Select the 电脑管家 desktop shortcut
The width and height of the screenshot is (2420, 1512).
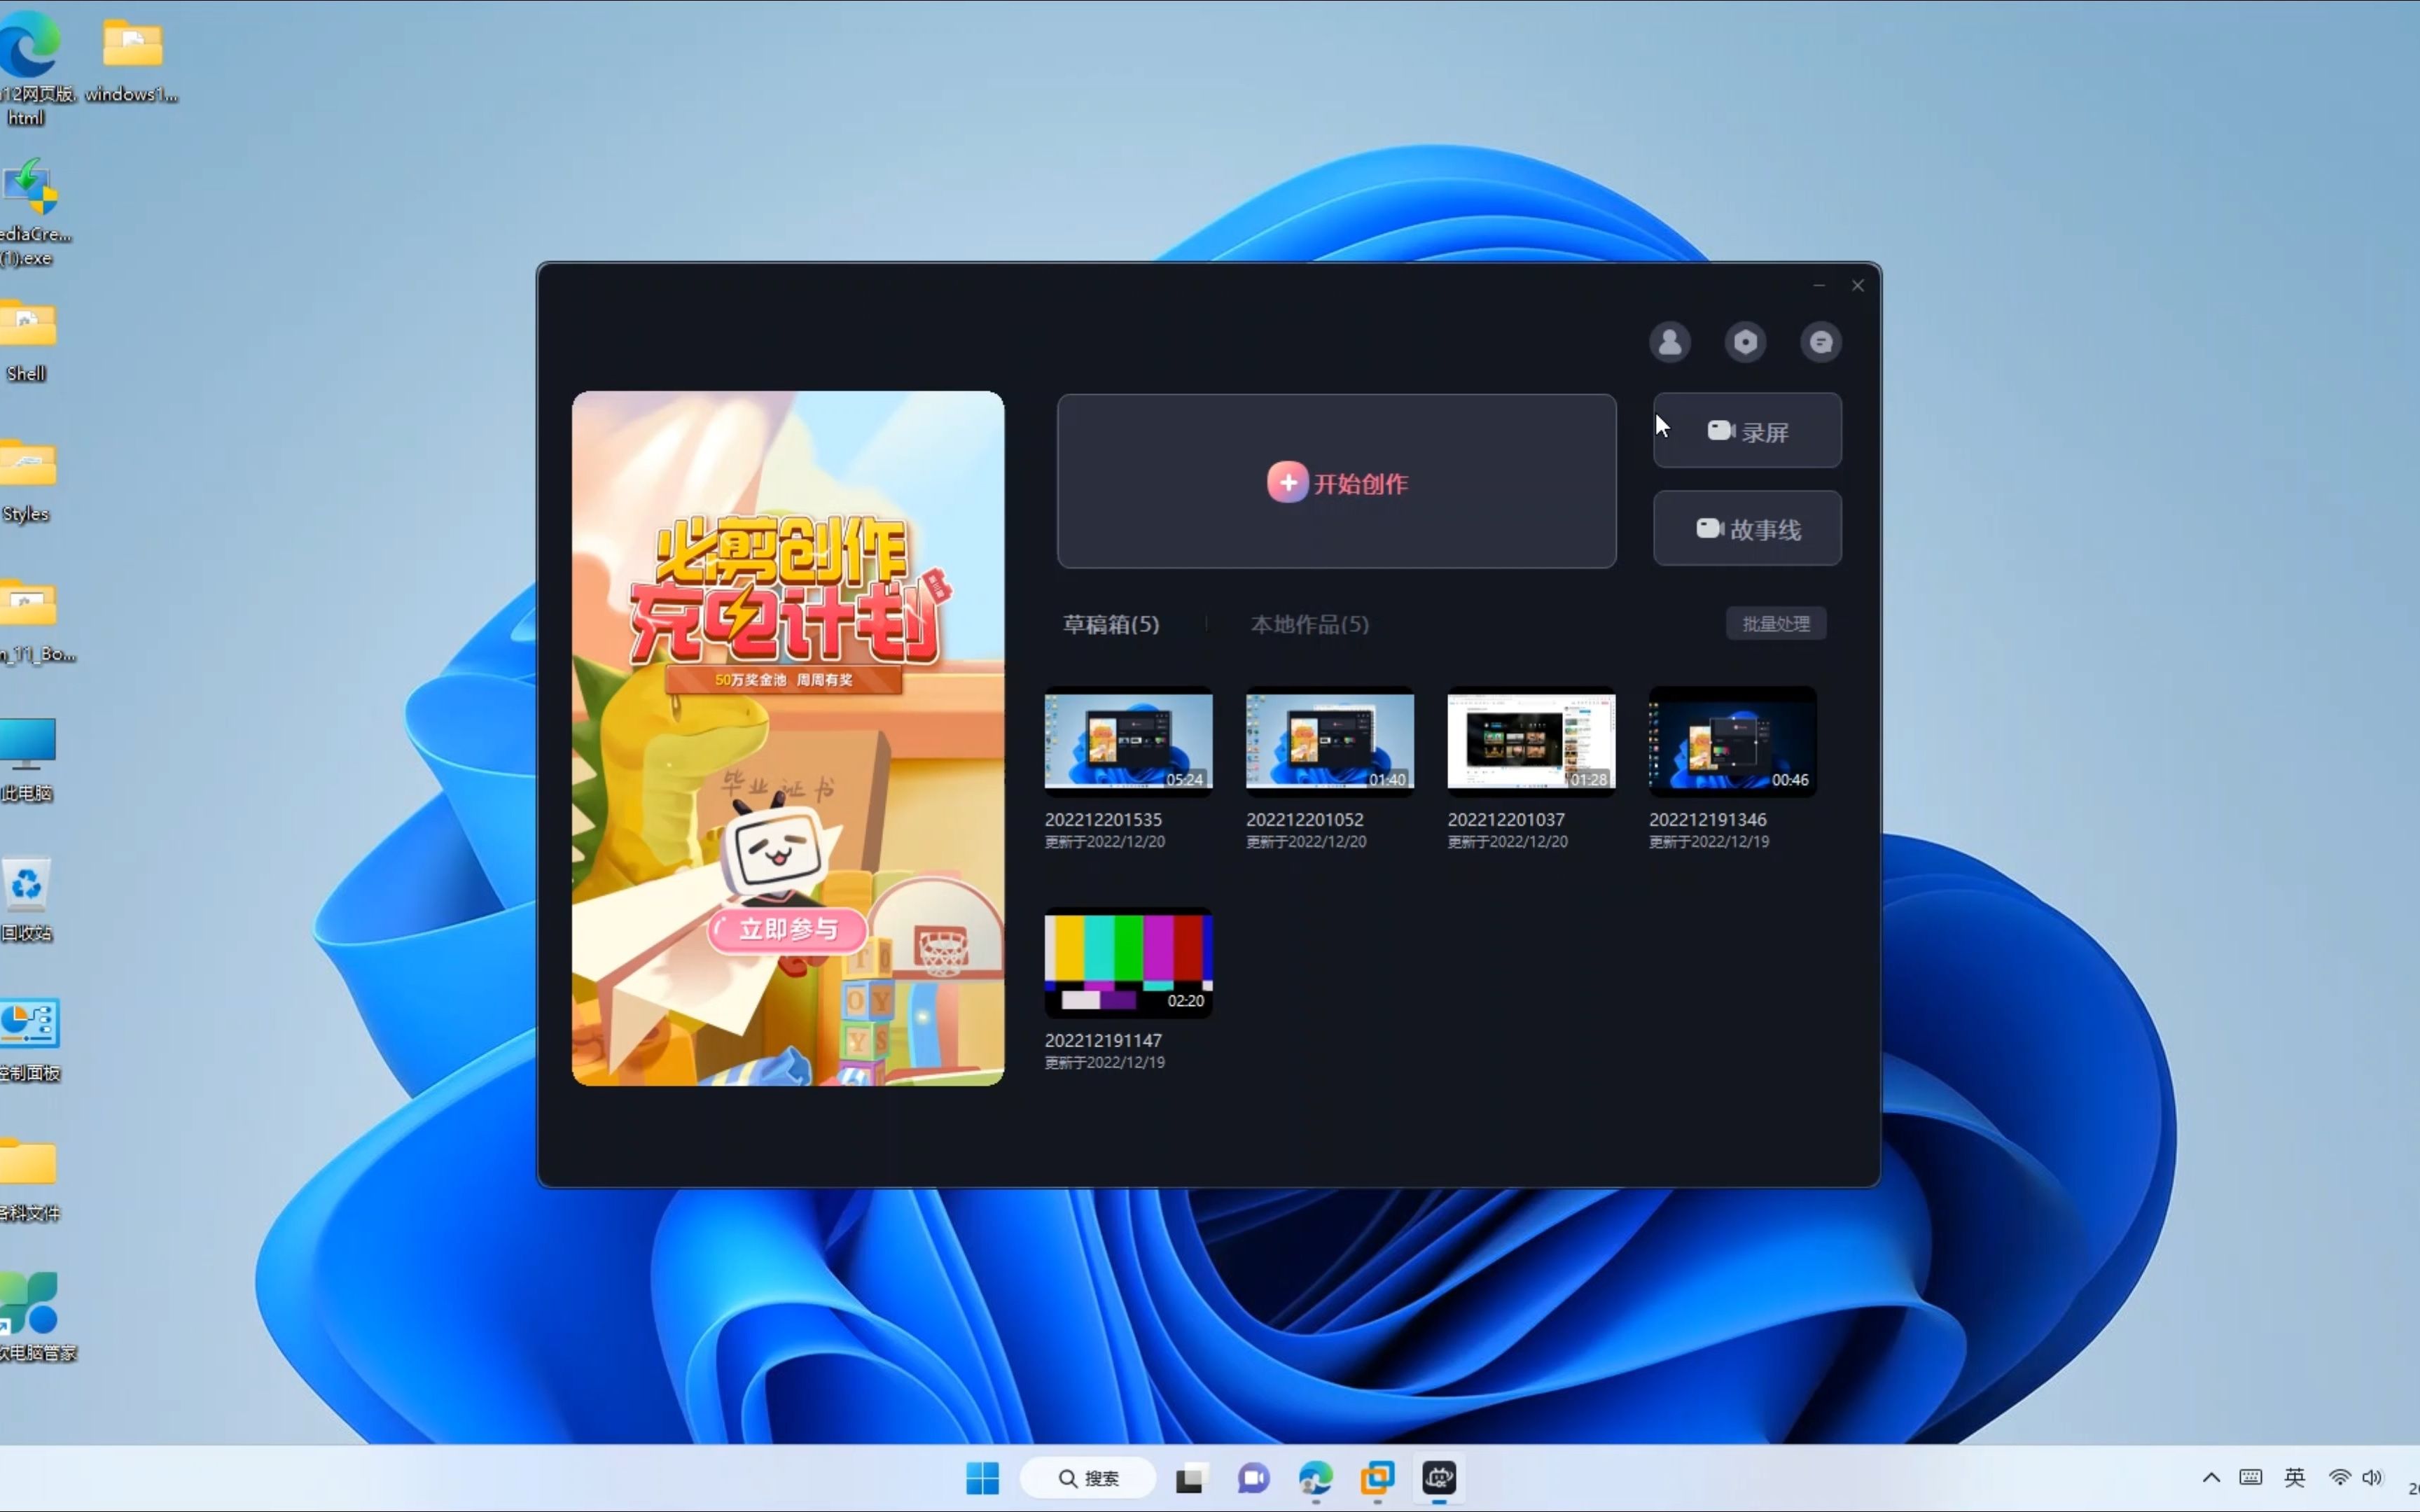[36, 1318]
